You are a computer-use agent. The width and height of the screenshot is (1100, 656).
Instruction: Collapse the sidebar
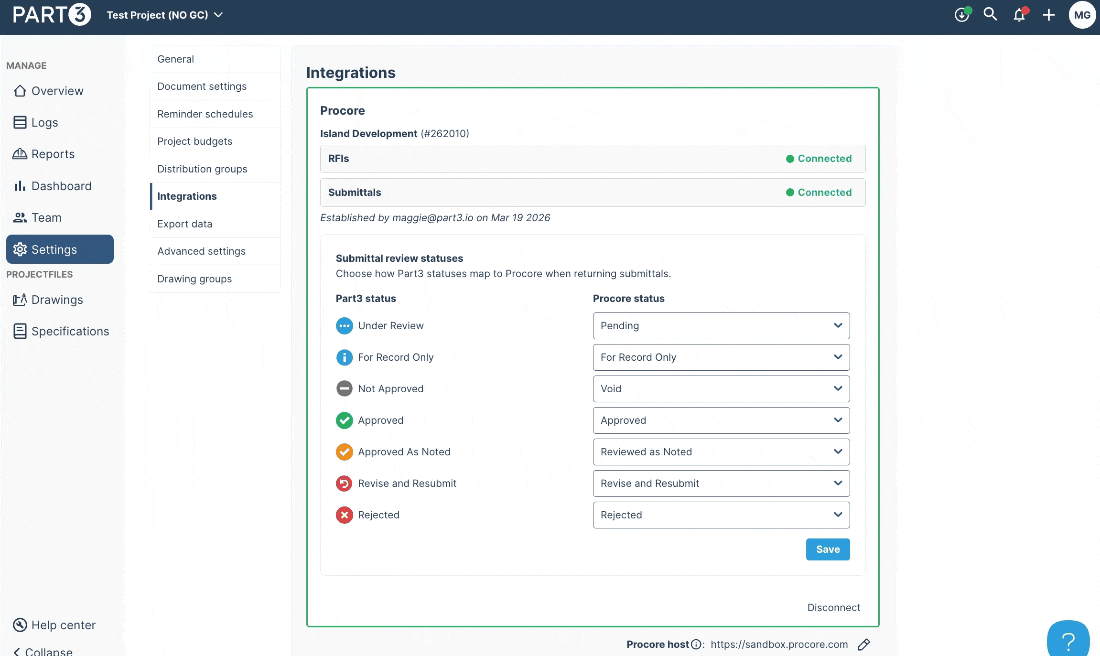click(x=43, y=651)
